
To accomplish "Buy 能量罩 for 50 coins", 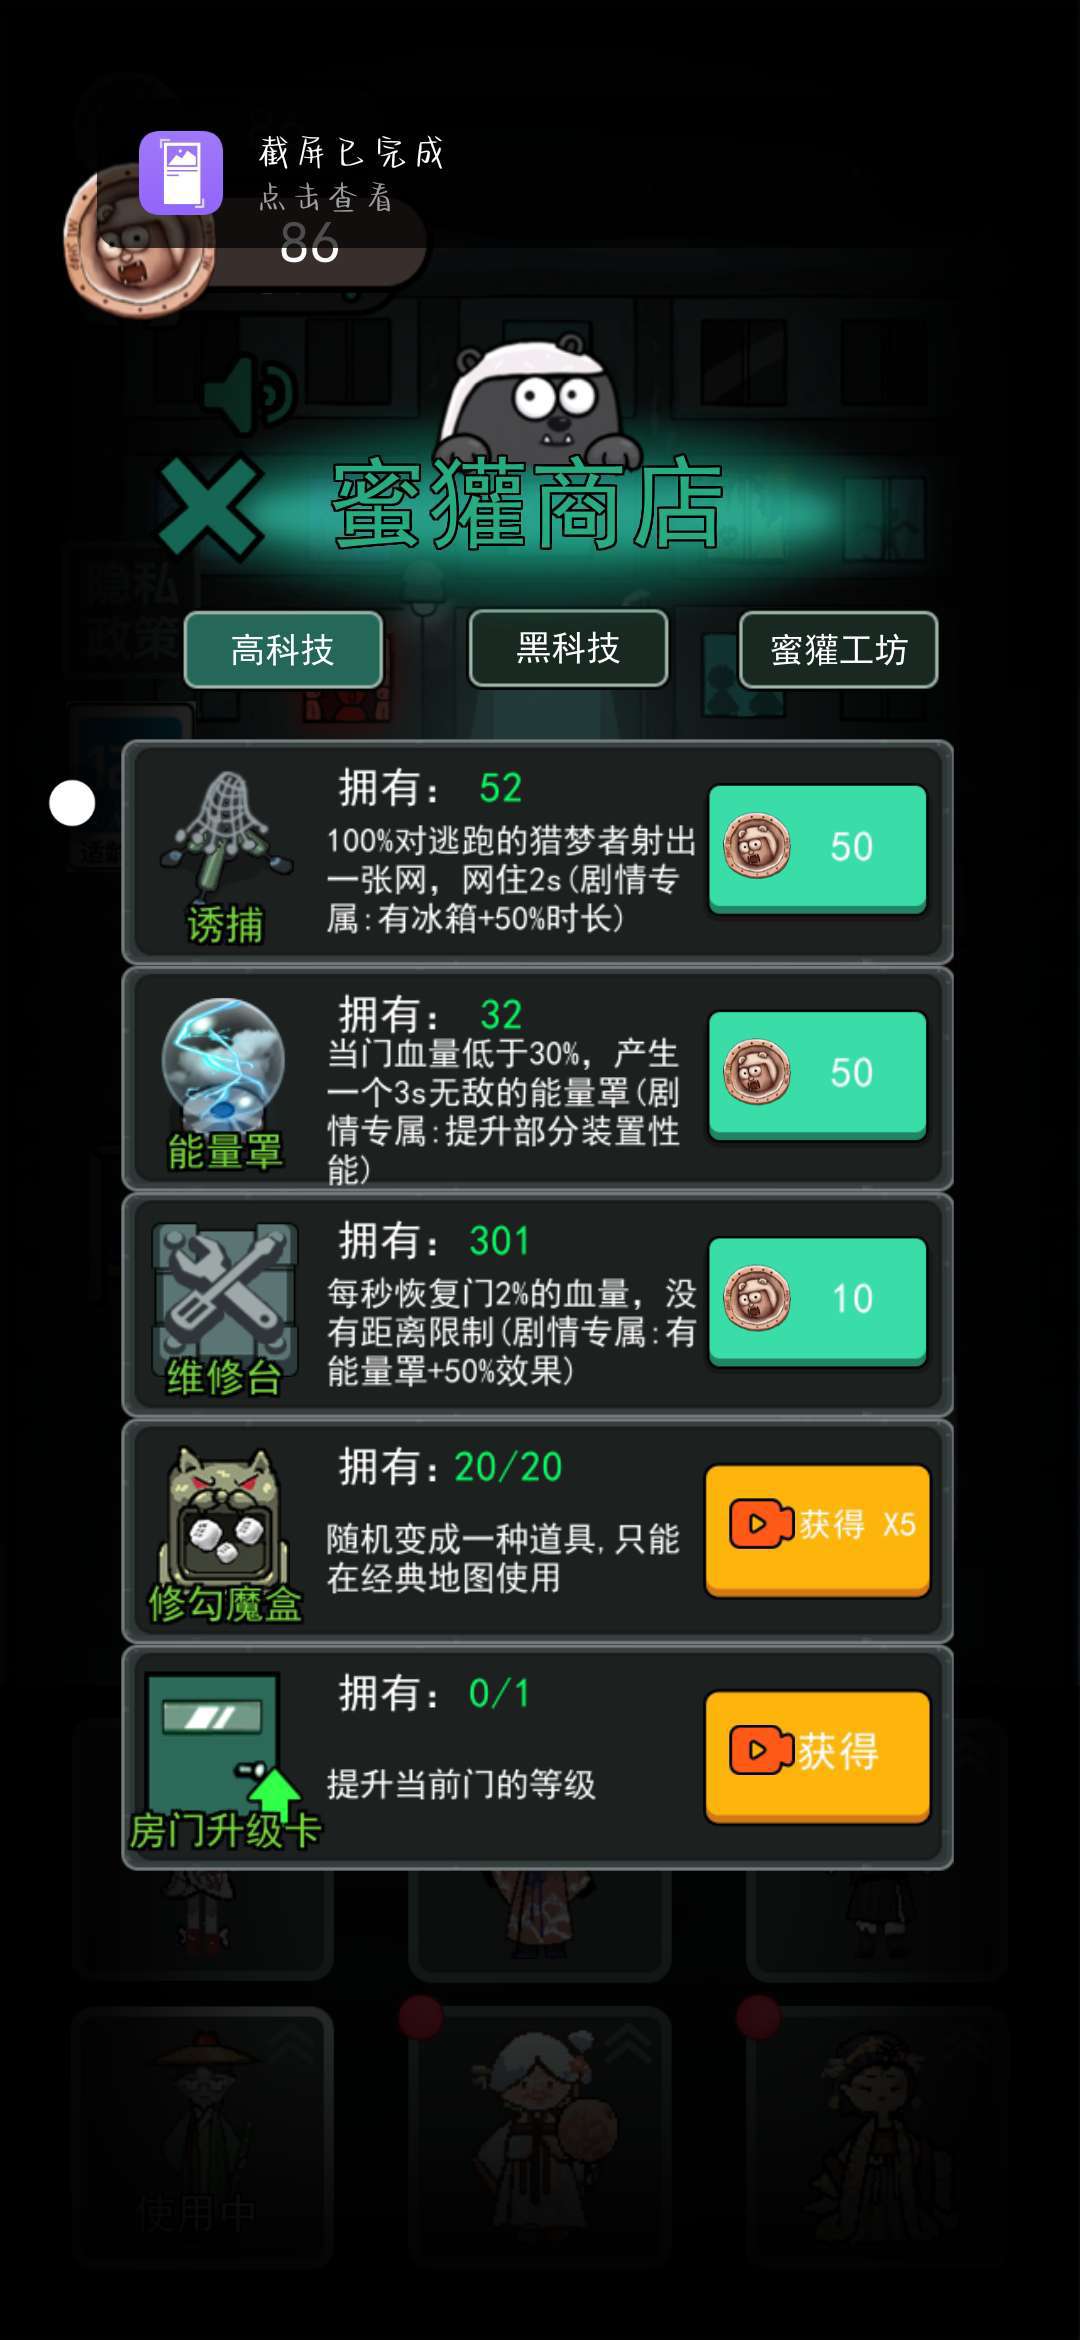I will [818, 1074].
